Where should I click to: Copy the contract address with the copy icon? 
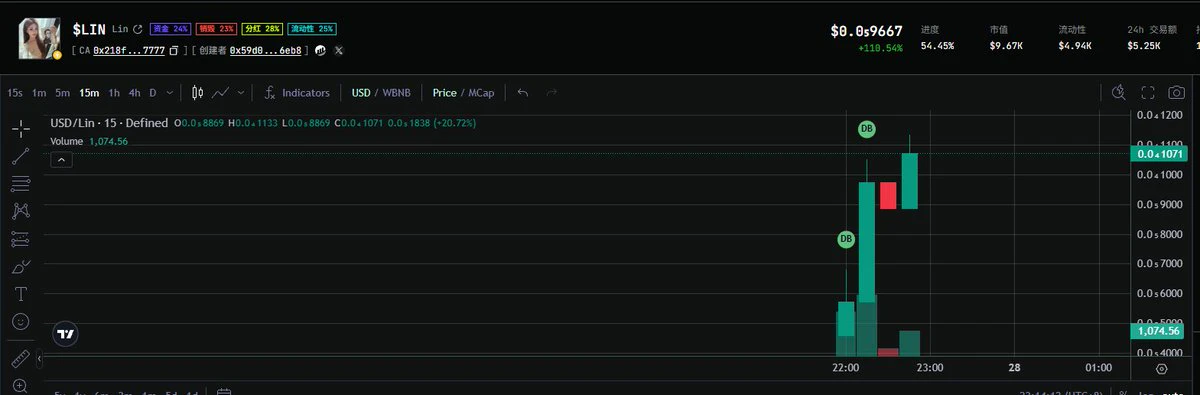coord(174,50)
